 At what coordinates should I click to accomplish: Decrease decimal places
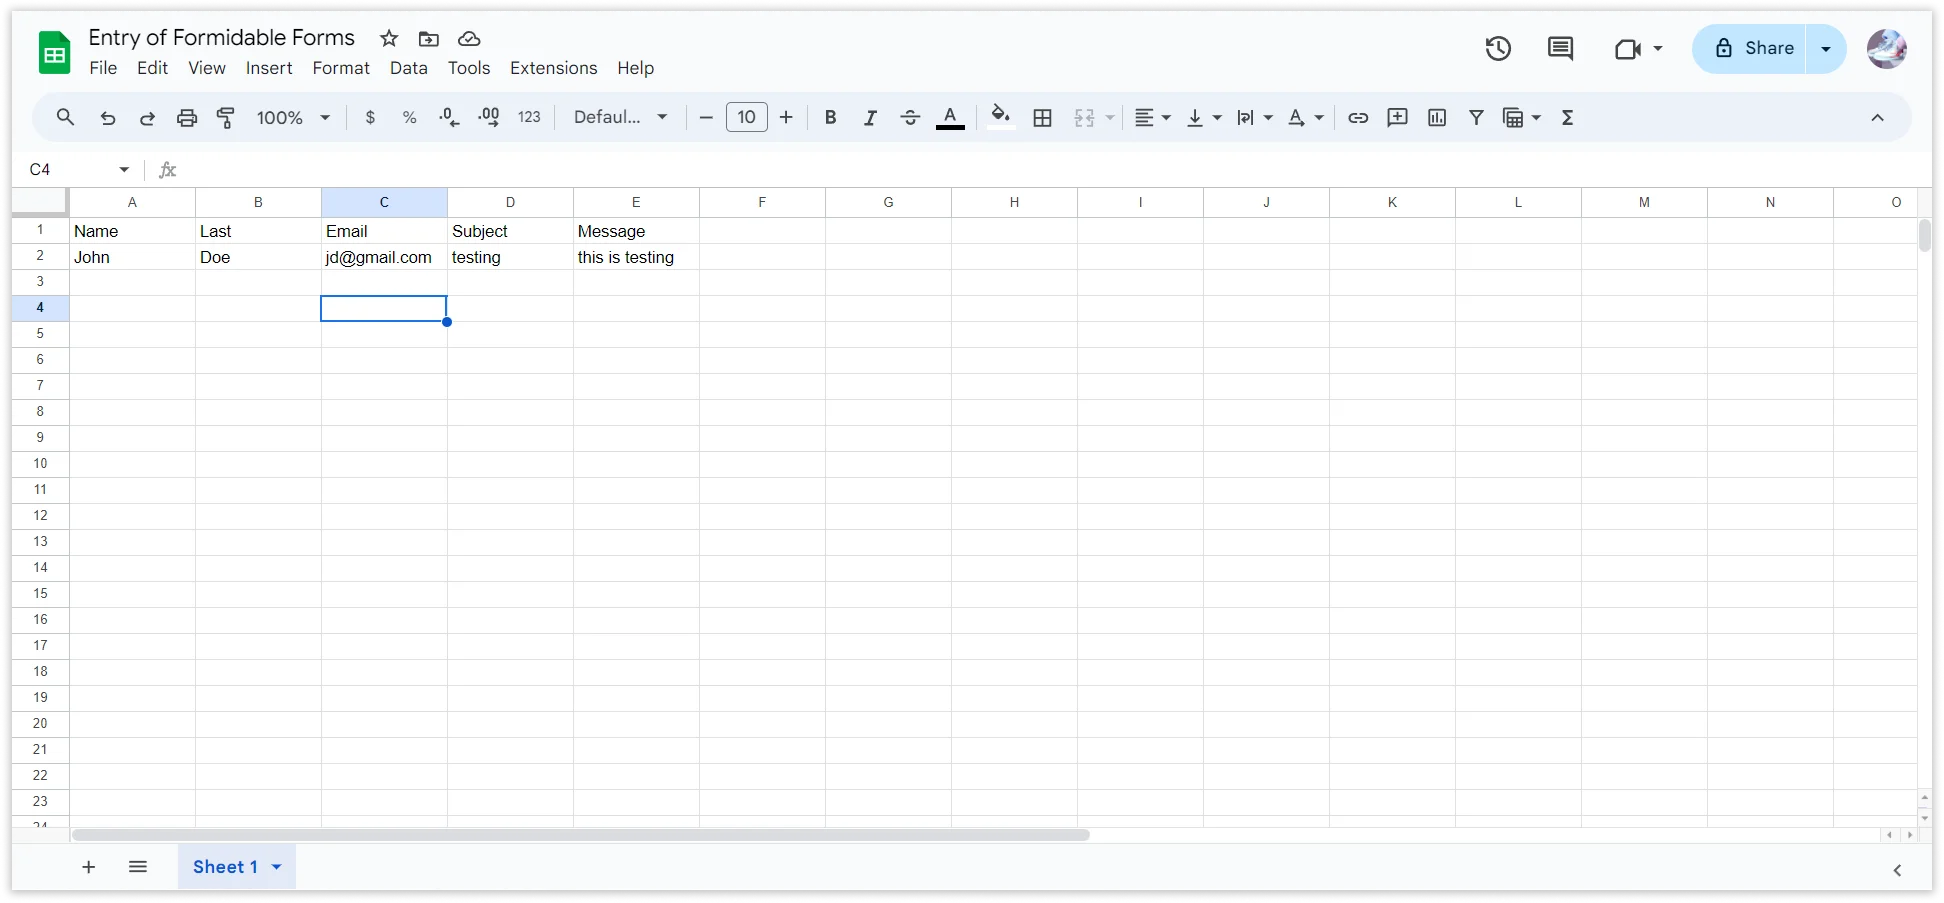pyautogui.click(x=448, y=117)
